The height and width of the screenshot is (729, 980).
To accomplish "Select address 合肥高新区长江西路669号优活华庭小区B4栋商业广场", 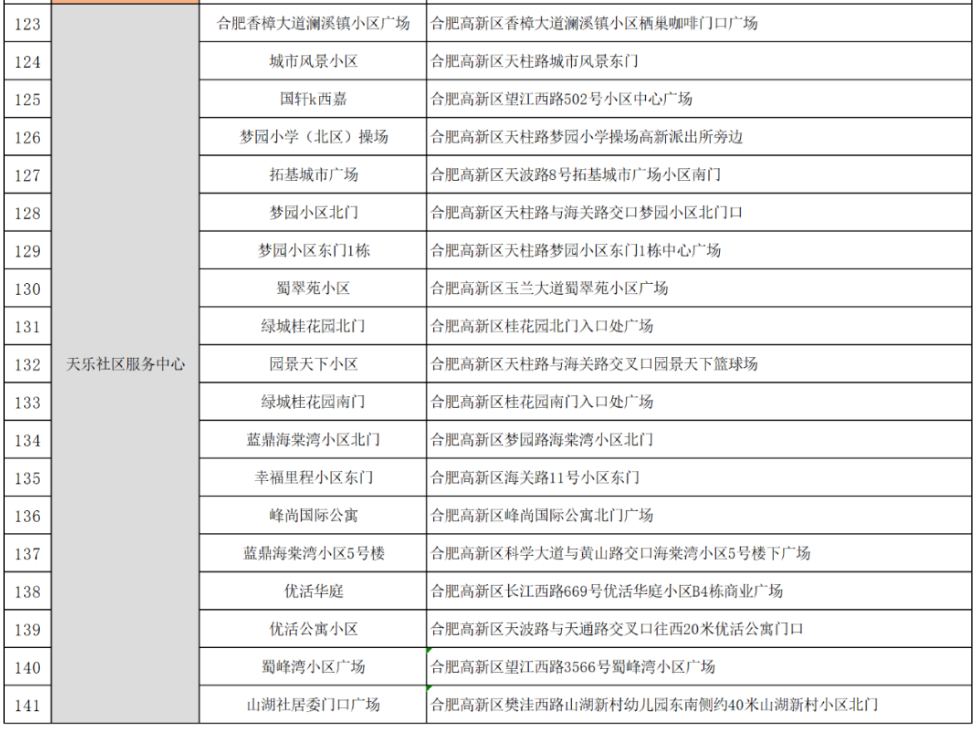I will [699, 591].
